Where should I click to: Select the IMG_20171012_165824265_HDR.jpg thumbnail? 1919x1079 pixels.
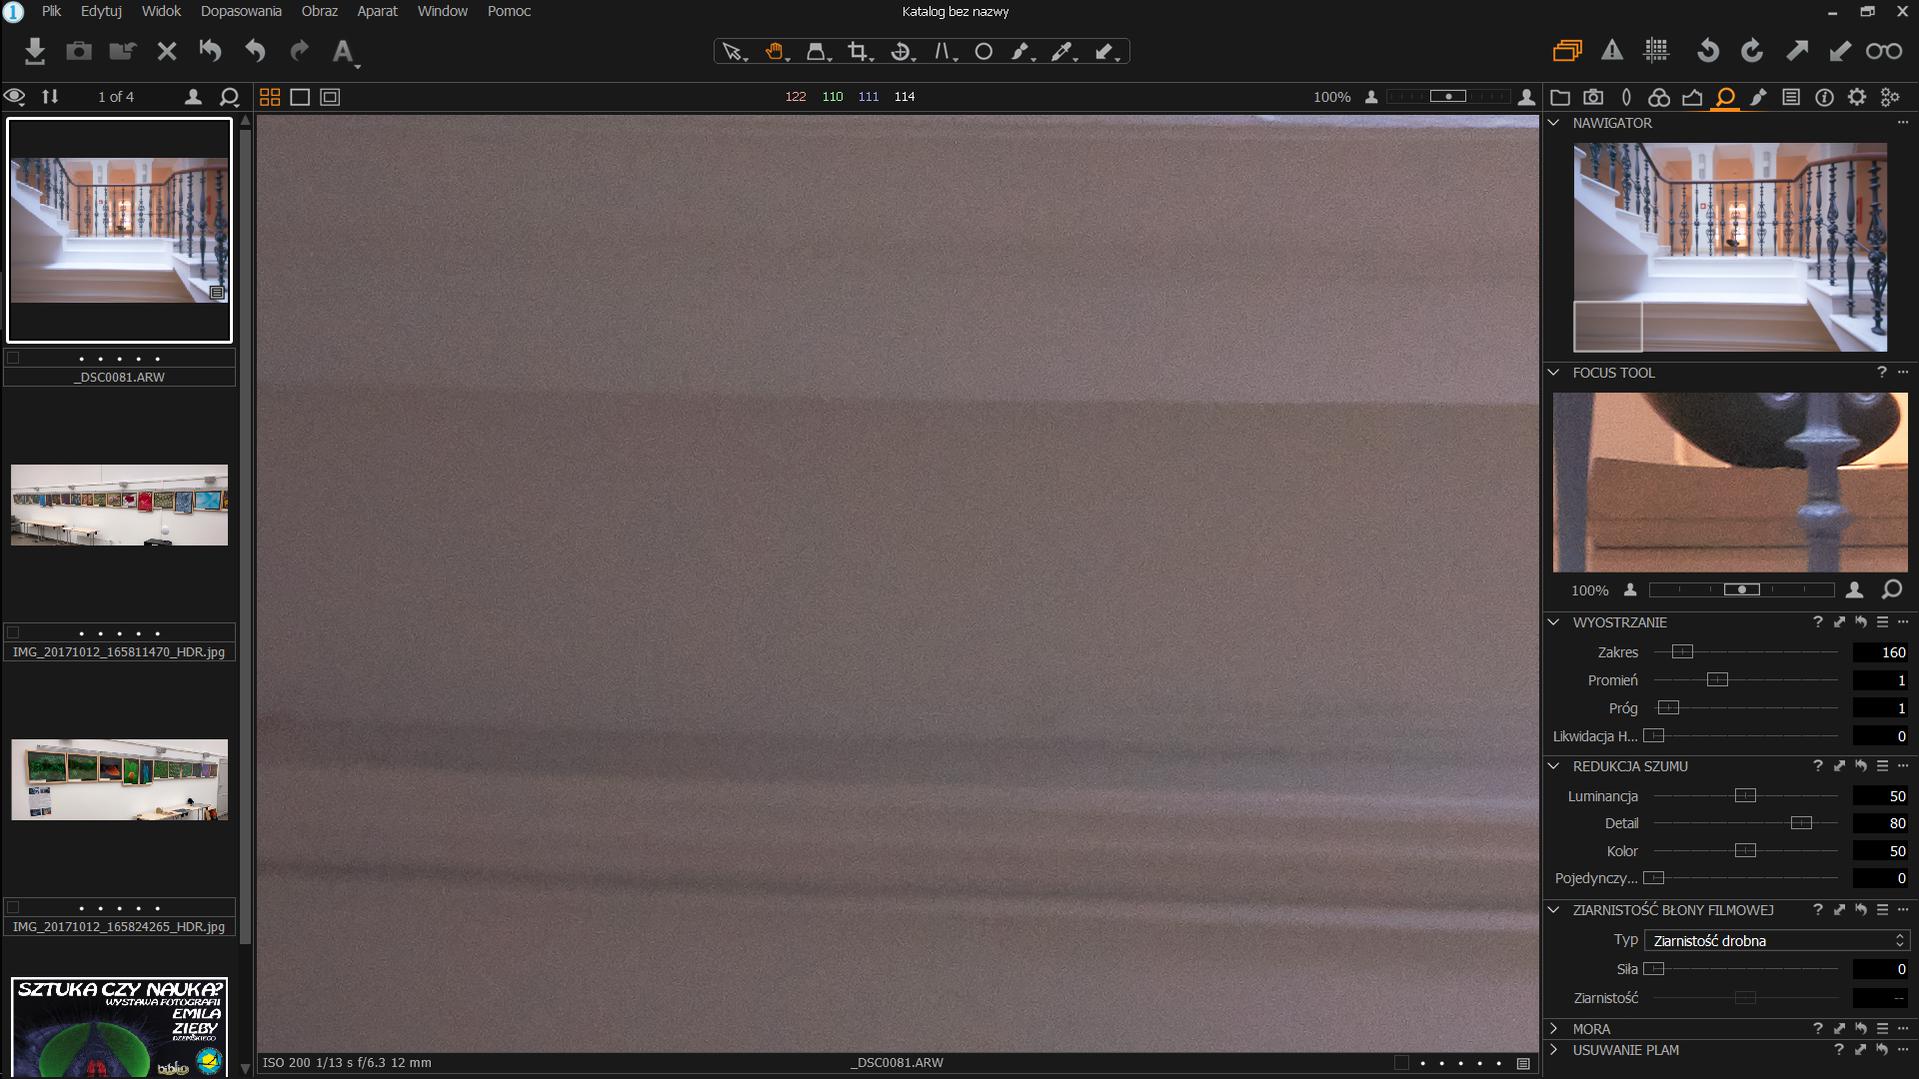(x=119, y=780)
